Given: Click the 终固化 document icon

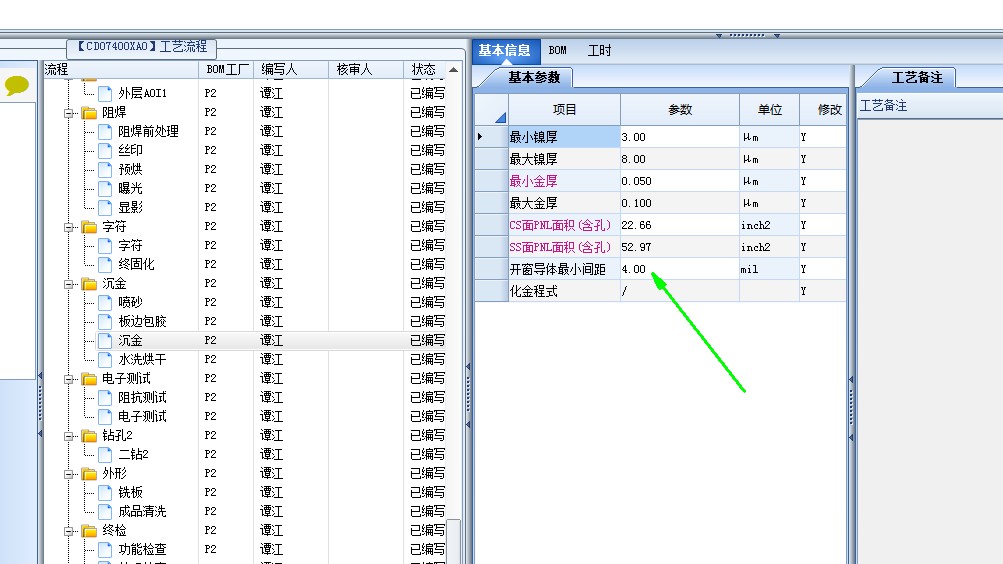Looking at the screenshot, I should pos(106,265).
